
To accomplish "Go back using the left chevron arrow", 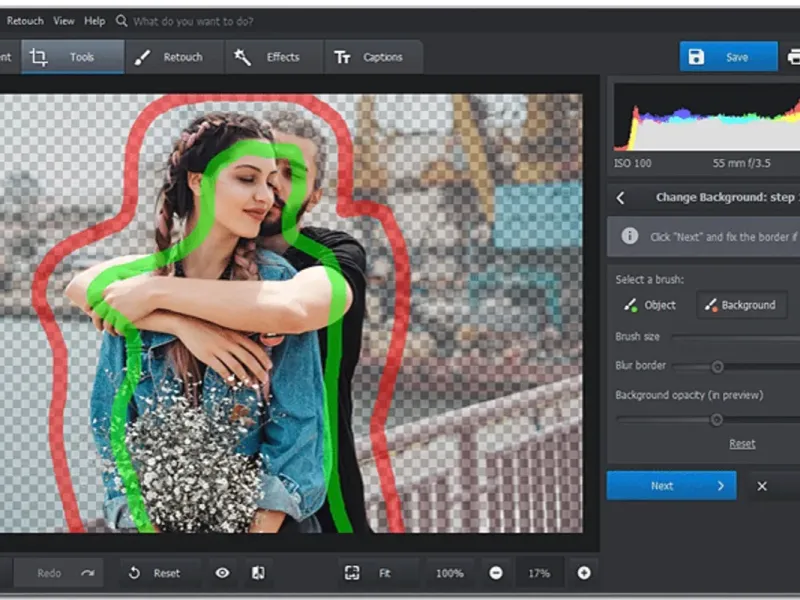I will [621, 198].
